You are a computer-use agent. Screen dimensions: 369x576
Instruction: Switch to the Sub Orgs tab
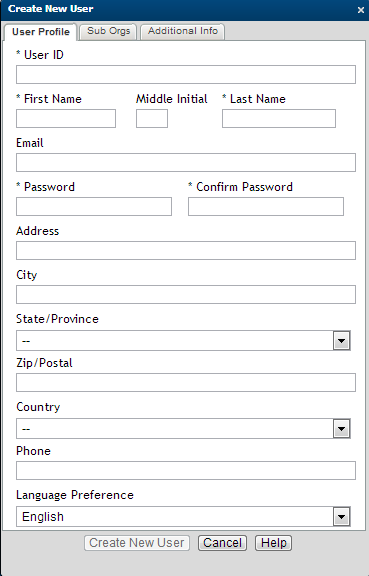[108, 31]
